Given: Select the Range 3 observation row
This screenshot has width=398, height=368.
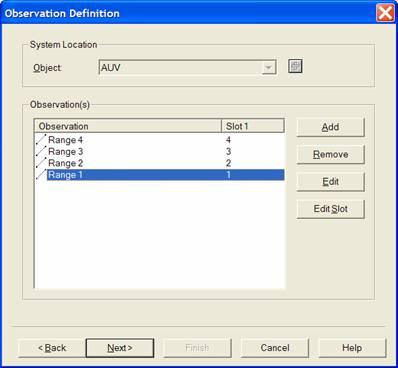Looking at the screenshot, I should [x=160, y=151].
